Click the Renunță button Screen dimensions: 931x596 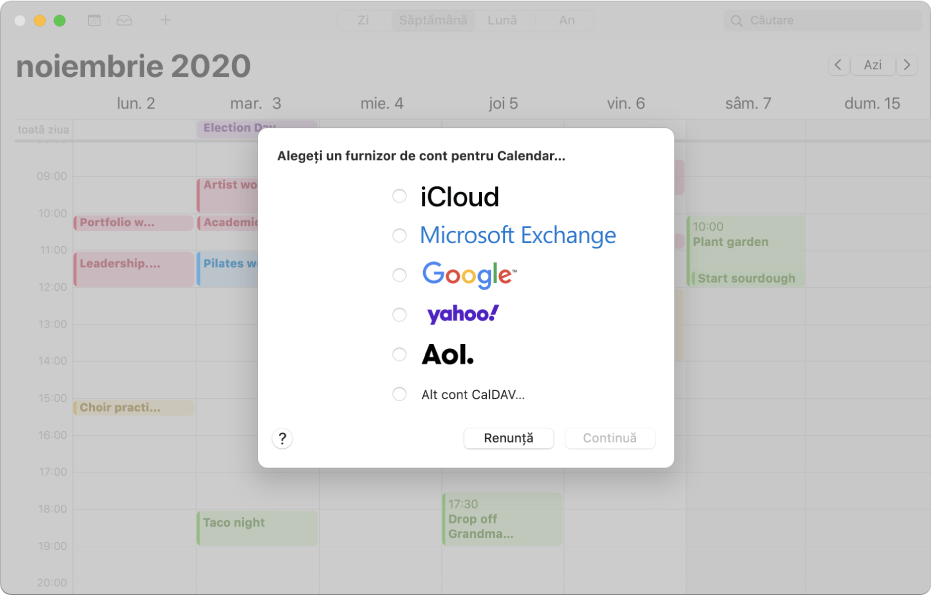point(508,438)
